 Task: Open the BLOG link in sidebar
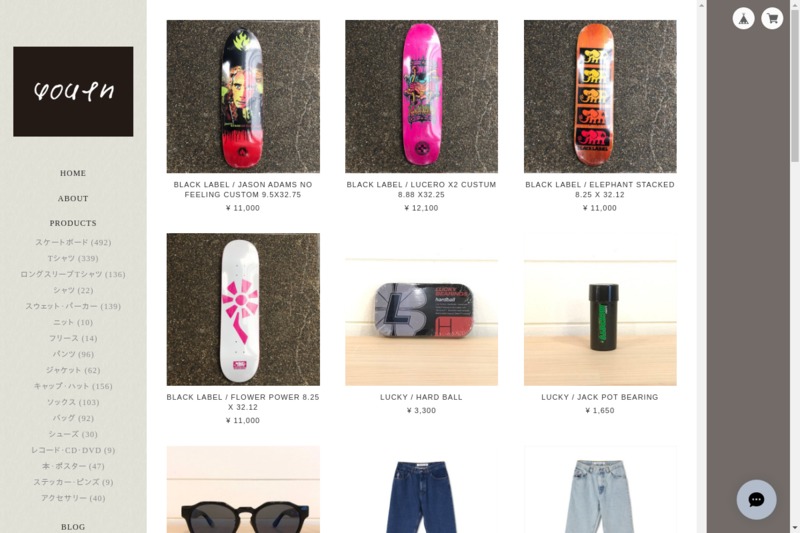point(73,527)
